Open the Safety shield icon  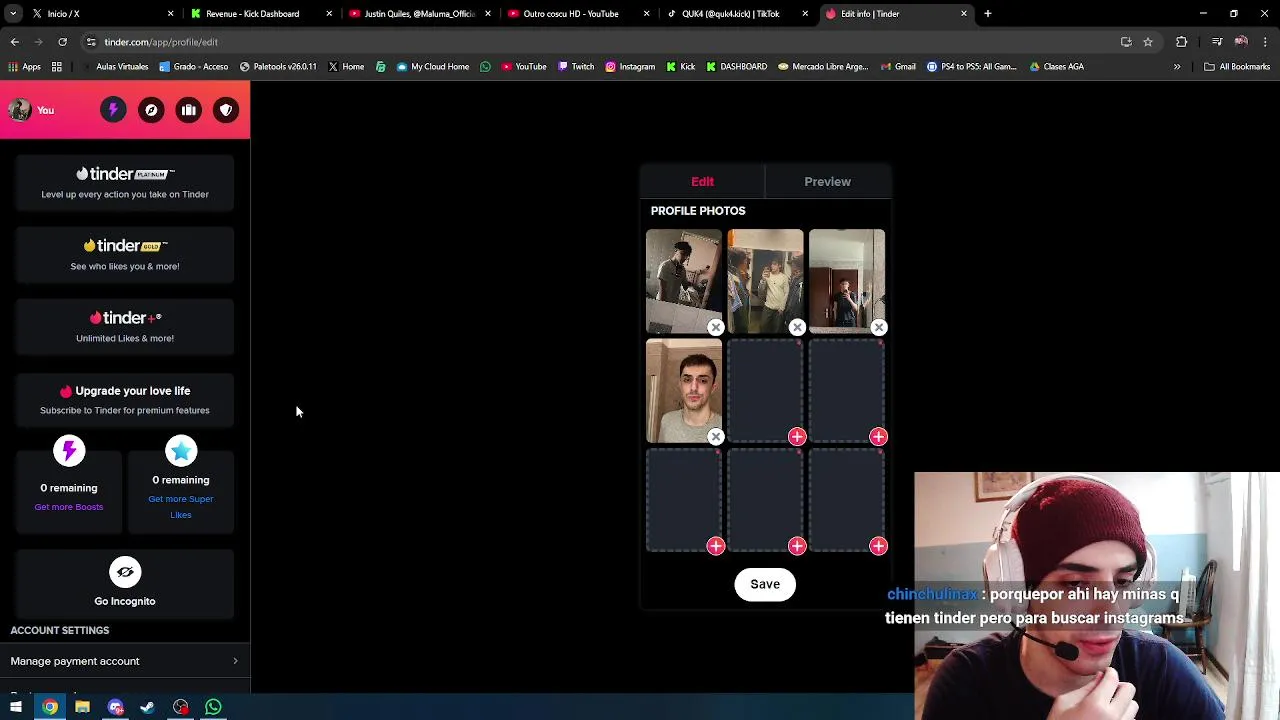pos(226,110)
